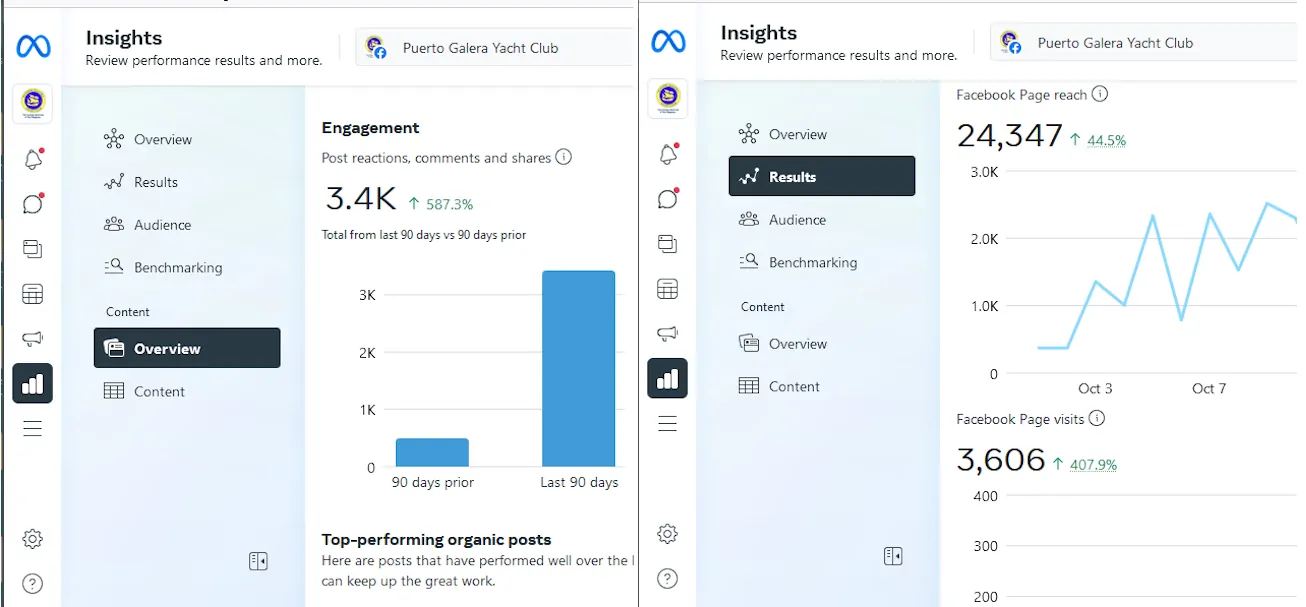The image size is (1306, 607).
Task: Open the Inbox chat bubble icon
Action: click(33, 204)
